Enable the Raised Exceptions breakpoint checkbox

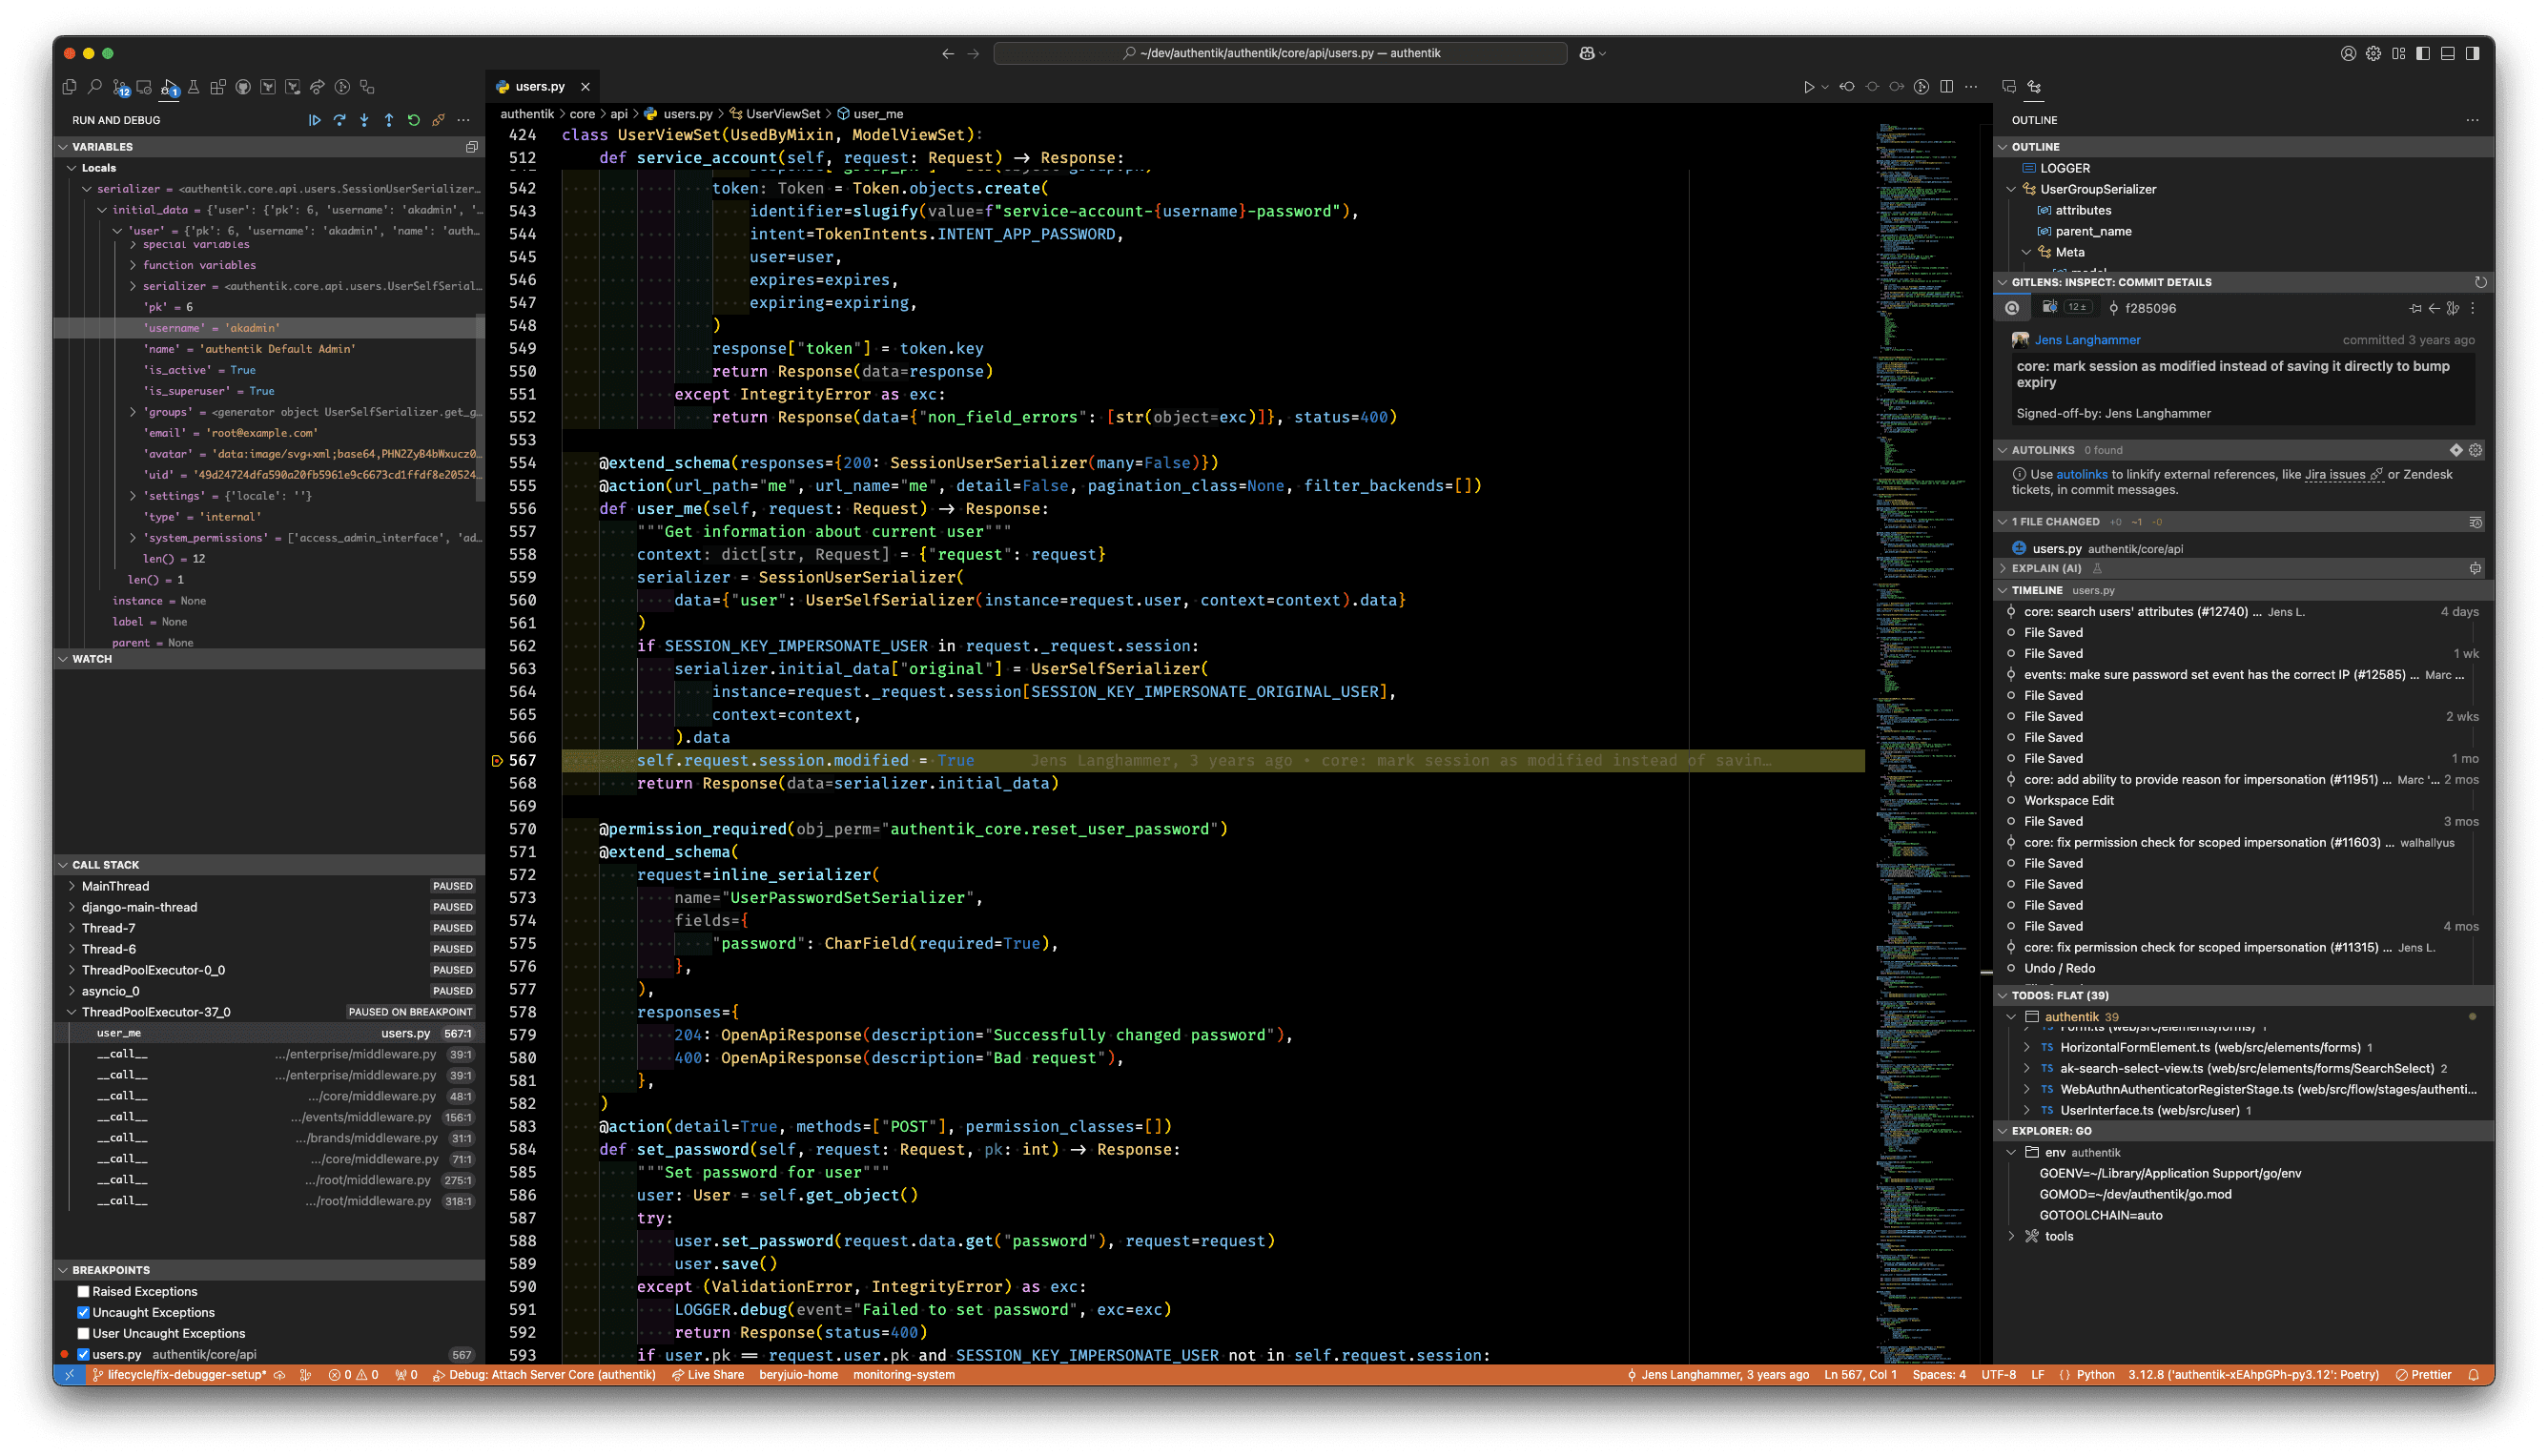coord(84,1291)
